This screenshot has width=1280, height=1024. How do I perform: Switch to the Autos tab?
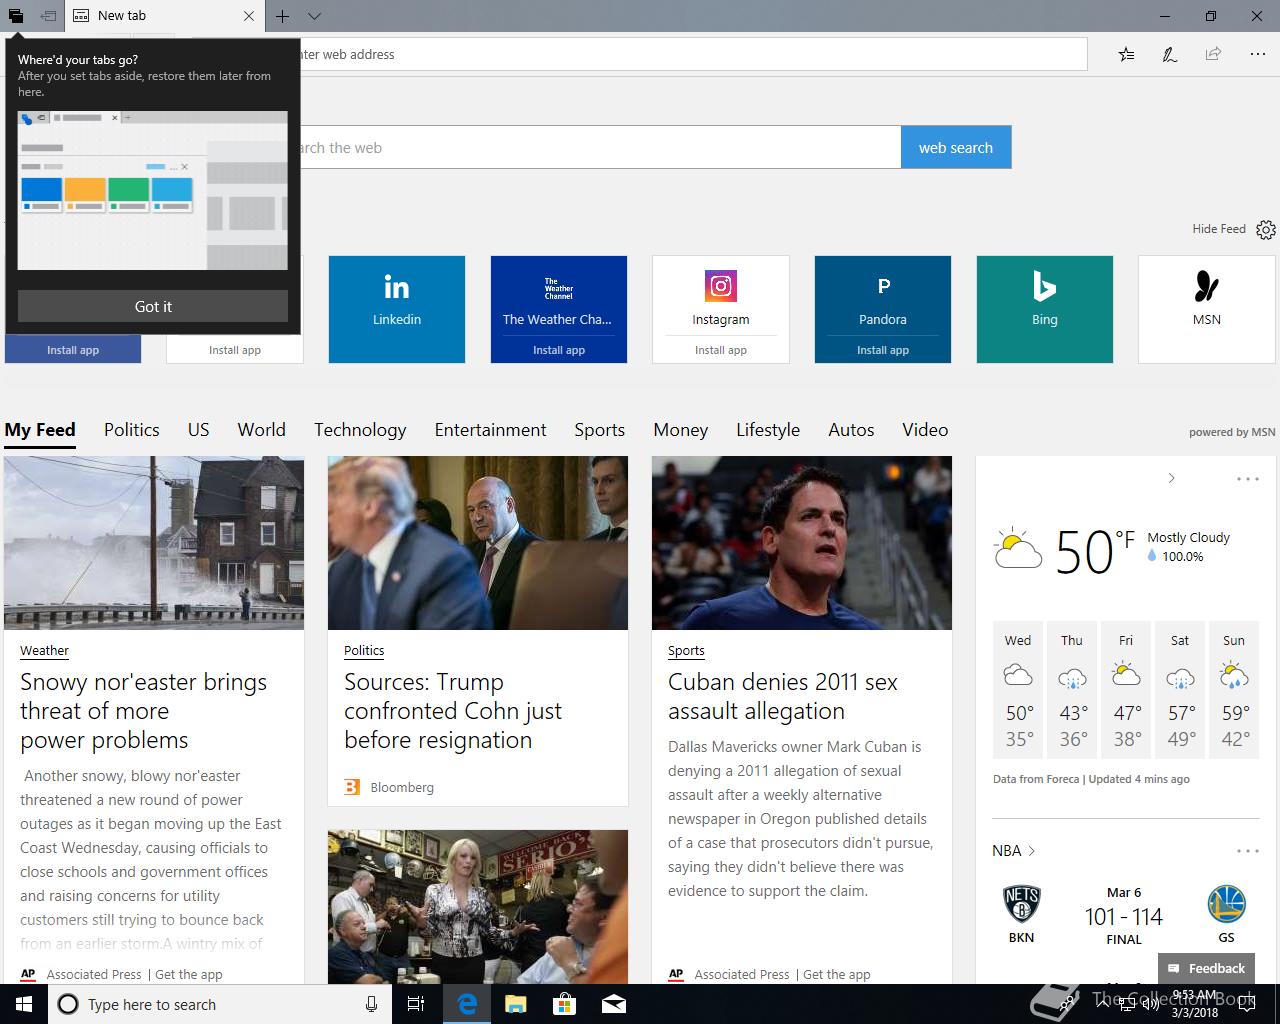pyautogui.click(x=851, y=430)
